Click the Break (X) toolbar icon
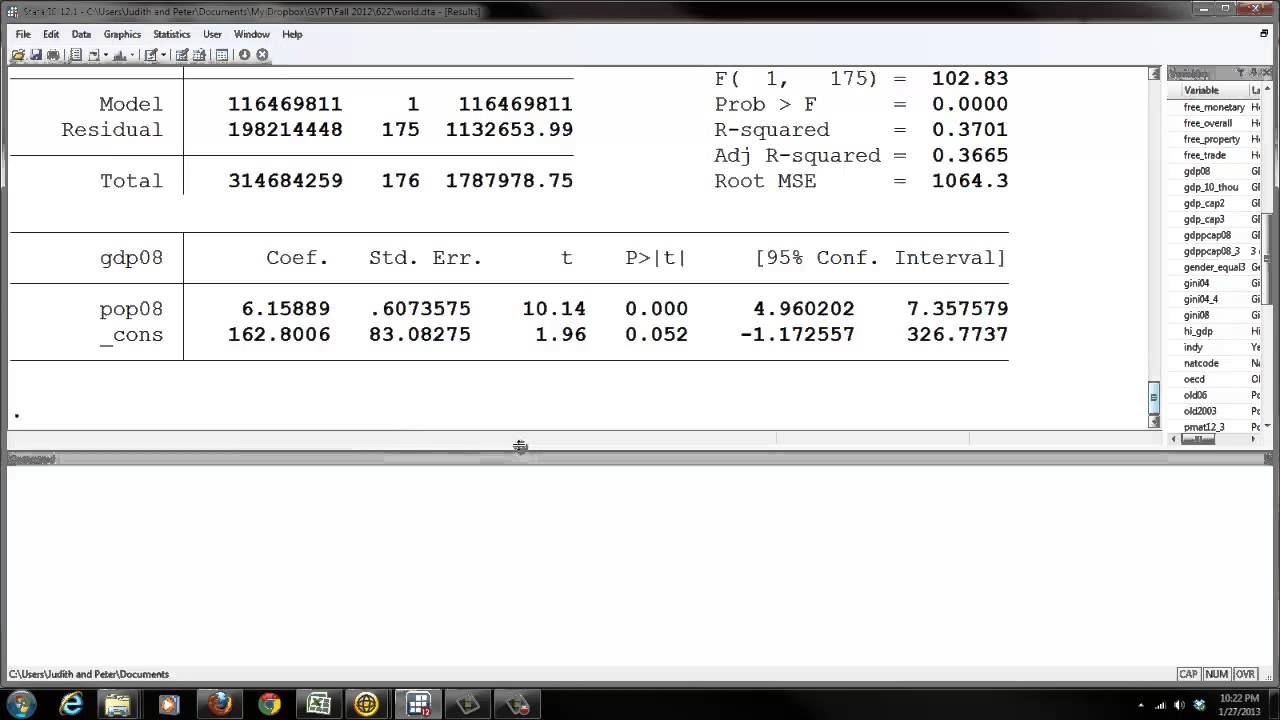 coord(262,55)
